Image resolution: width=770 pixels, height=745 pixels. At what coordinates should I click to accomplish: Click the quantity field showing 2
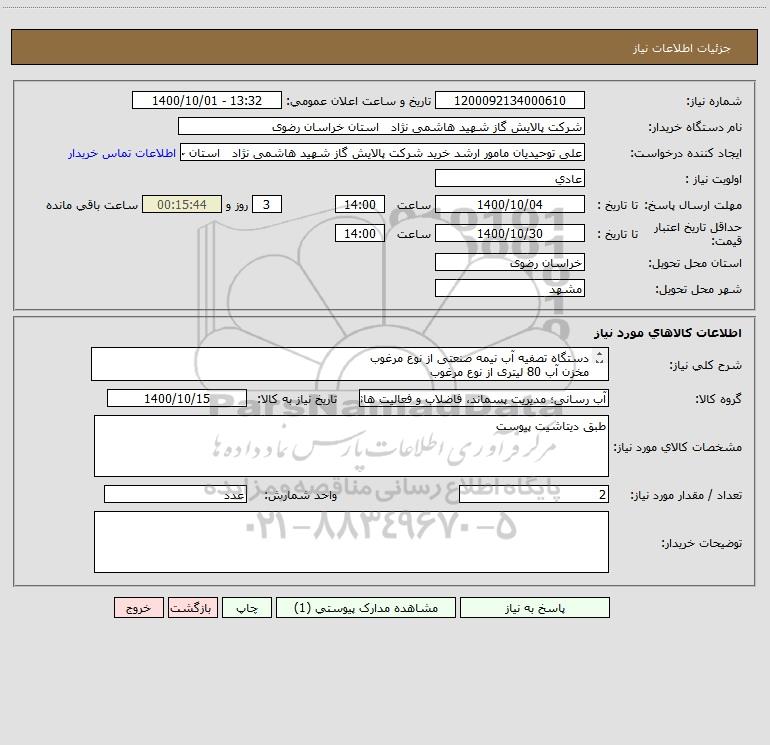tap(534, 495)
